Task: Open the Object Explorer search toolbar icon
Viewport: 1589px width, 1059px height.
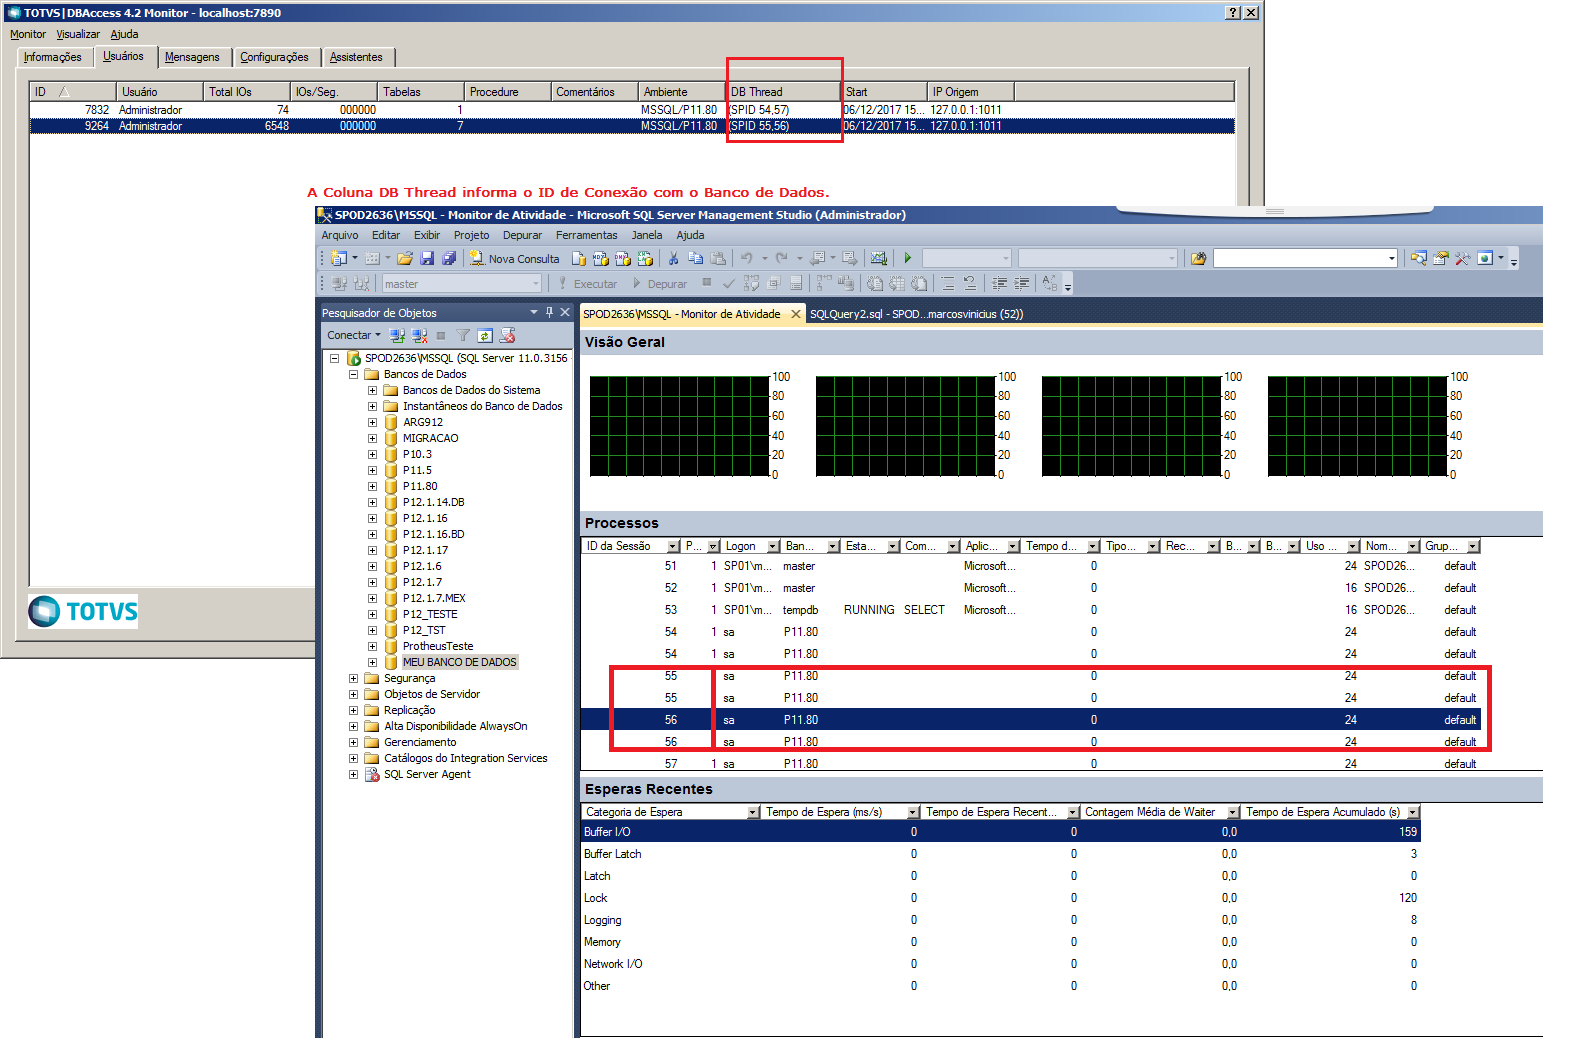Action: tap(1419, 258)
